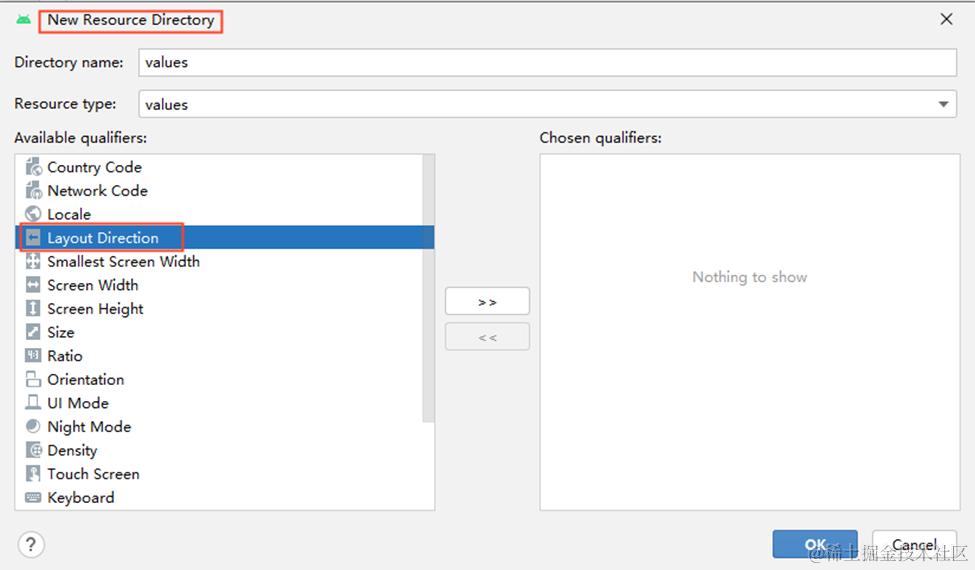
Task: Select UI Mode qualifier text
Action: (x=78, y=403)
